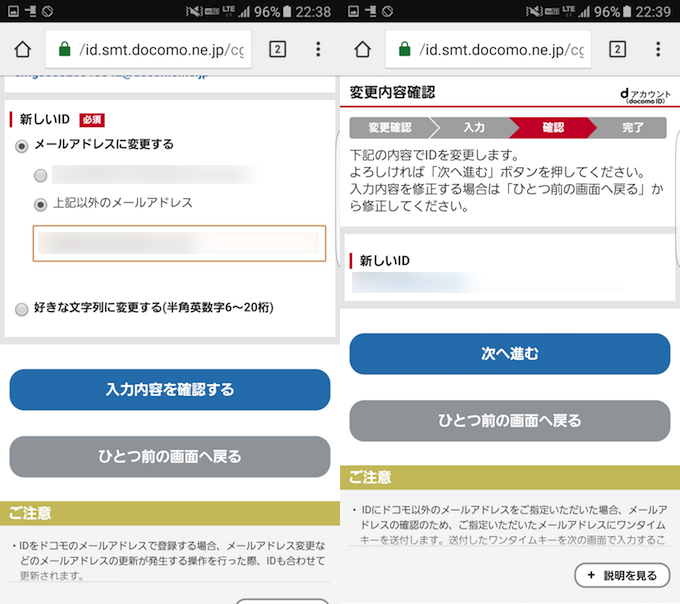
Task: Select メールアドレスに変更する radio option
Action: 22,145
